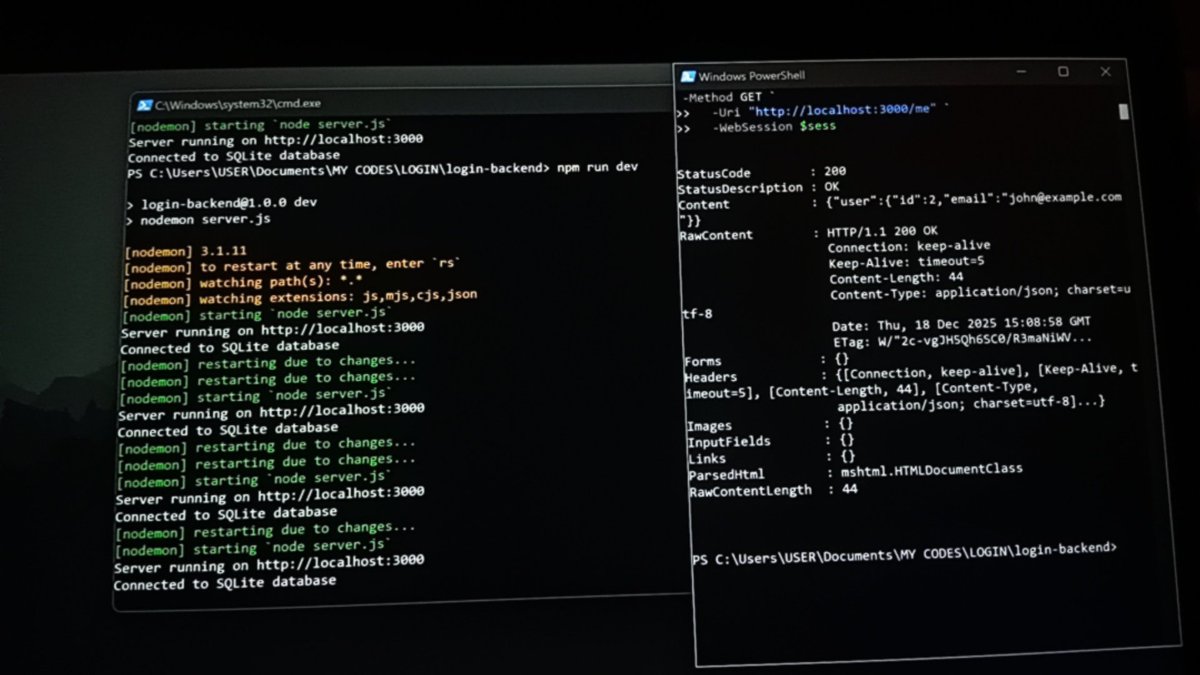Click the "Windows PowerShell" title text
The width and height of the screenshot is (1200, 675).
(x=752, y=76)
